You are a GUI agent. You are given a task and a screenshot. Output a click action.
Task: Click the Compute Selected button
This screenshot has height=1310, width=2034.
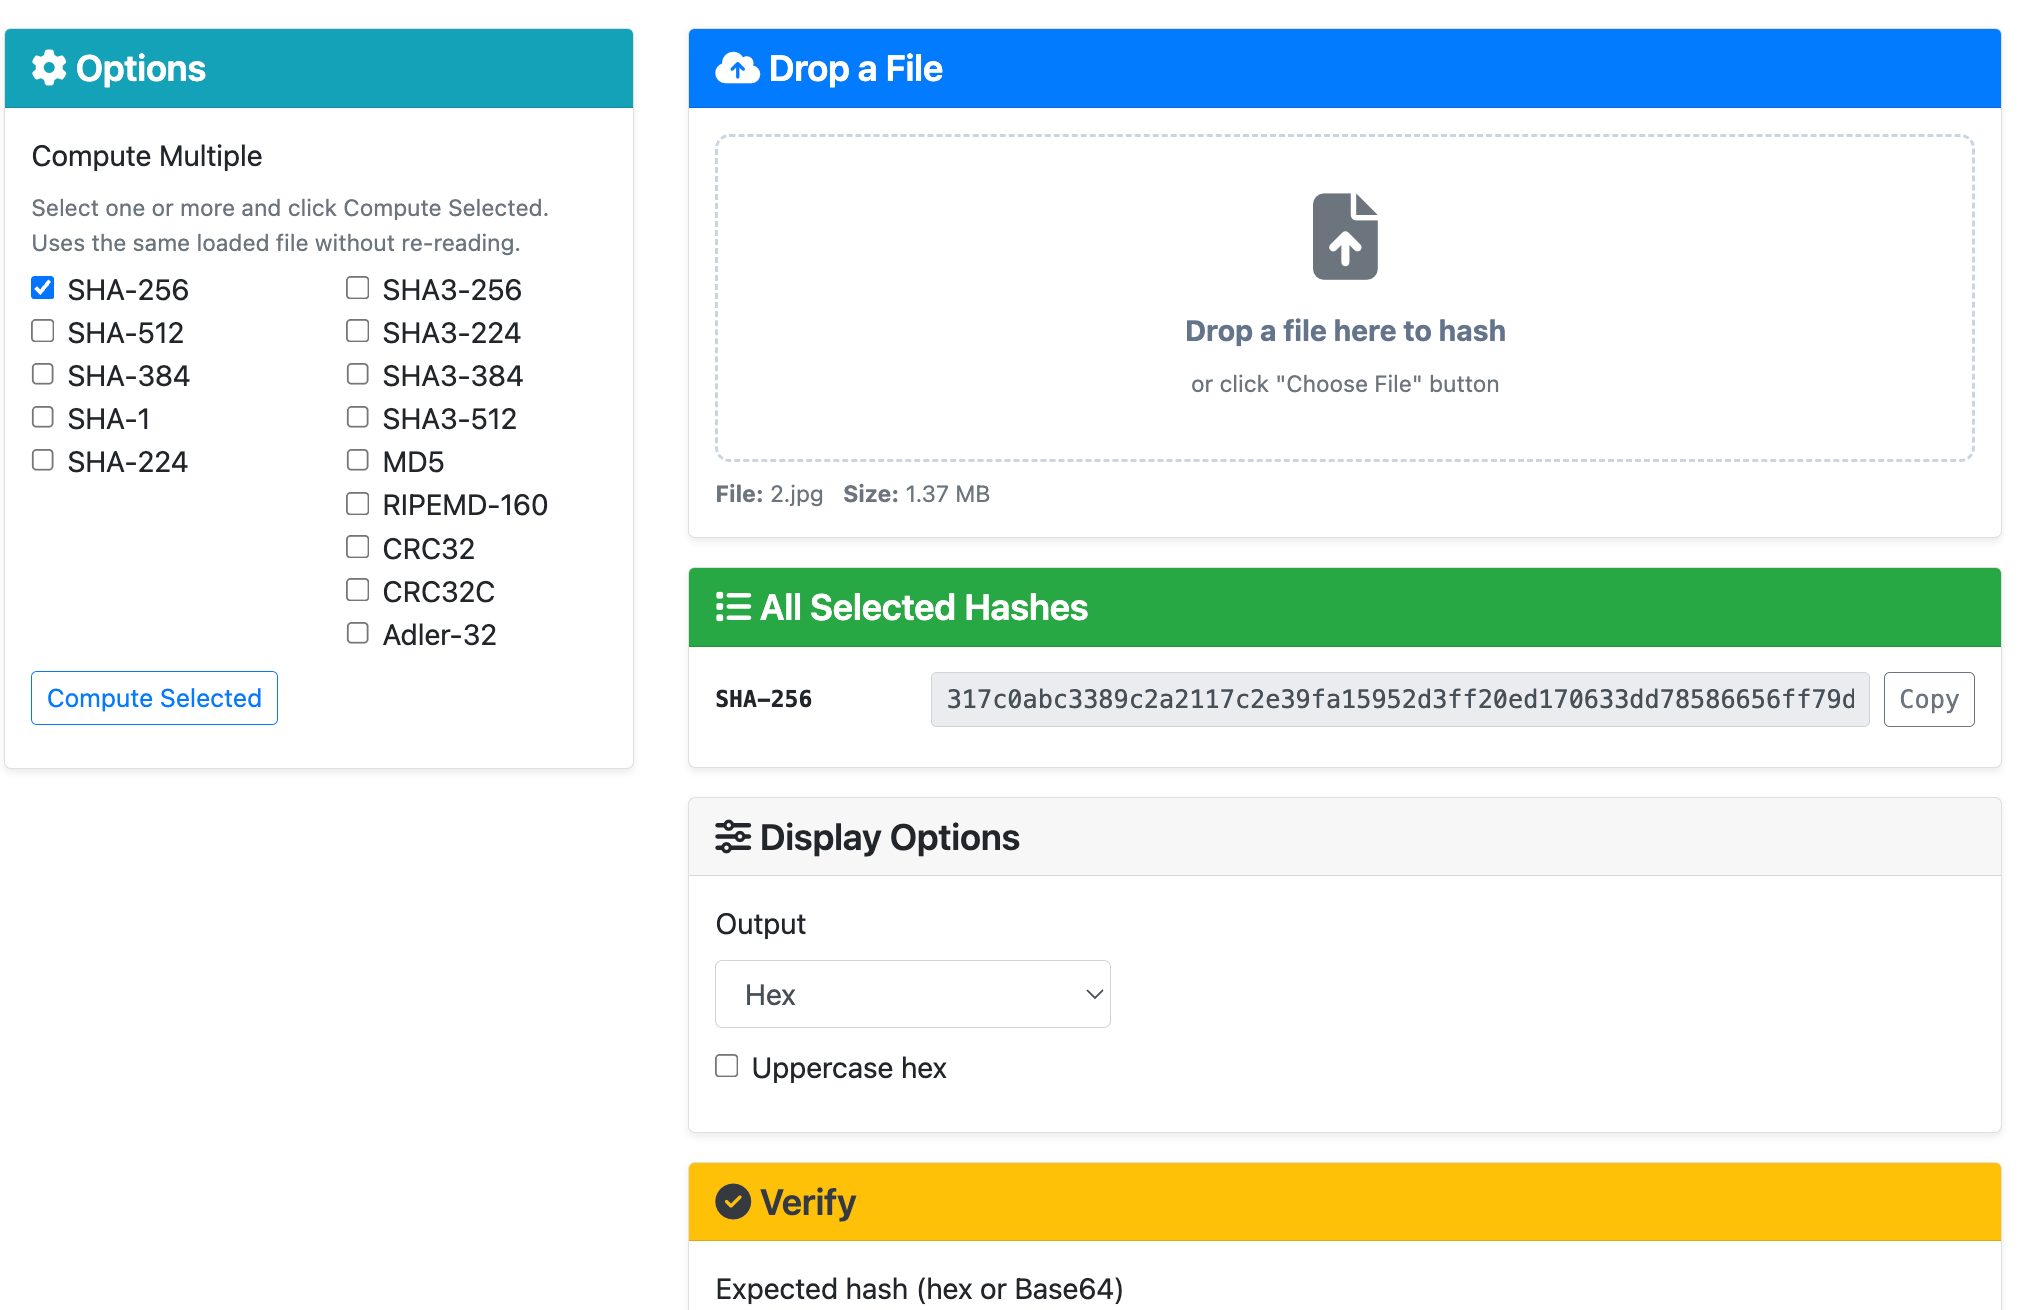tap(154, 698)
